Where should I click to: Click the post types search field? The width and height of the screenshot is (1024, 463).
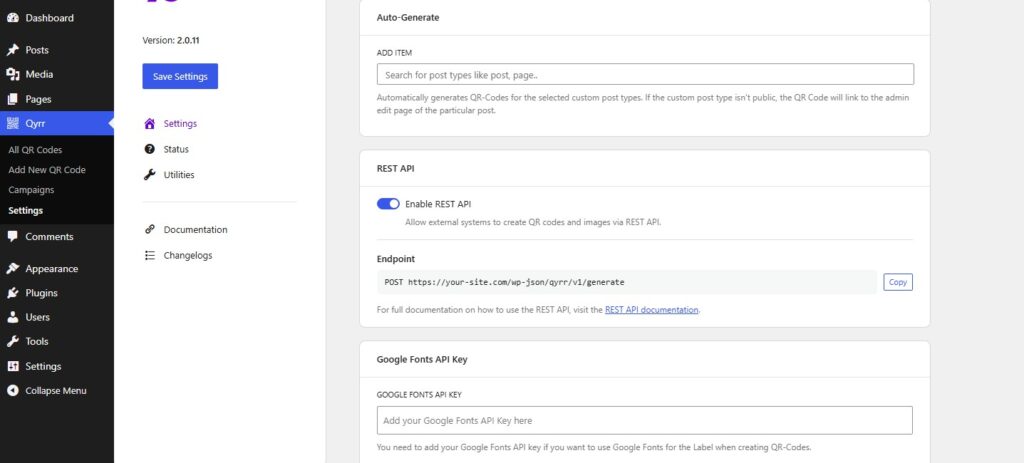click(645, 74)
